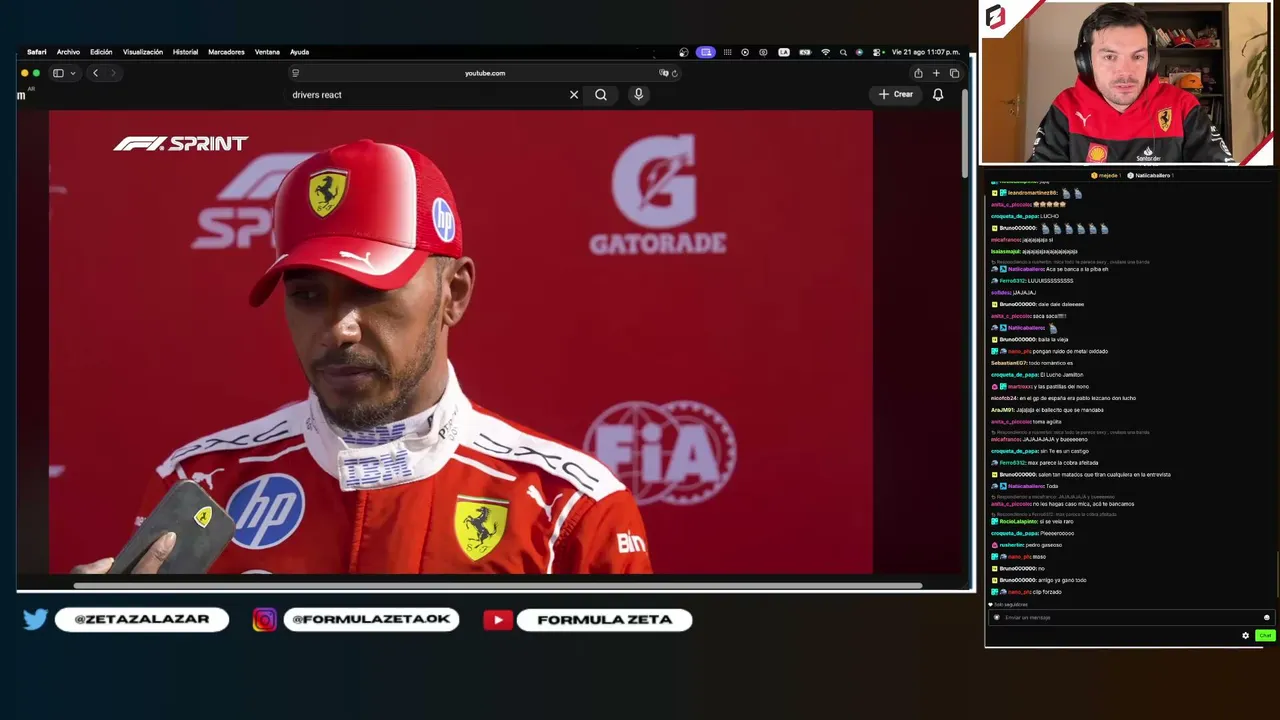Click the Crear button on YouTube
The height and width of the screenshot is (720, 1280).
coord(896,95)
